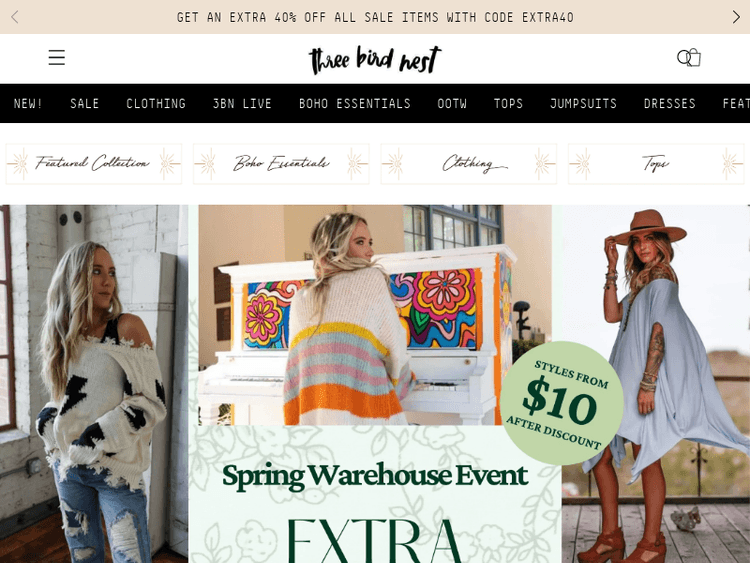Show previous announcement with left arrow
Viewport: 750px width, 563px height.
coord(15,17)
